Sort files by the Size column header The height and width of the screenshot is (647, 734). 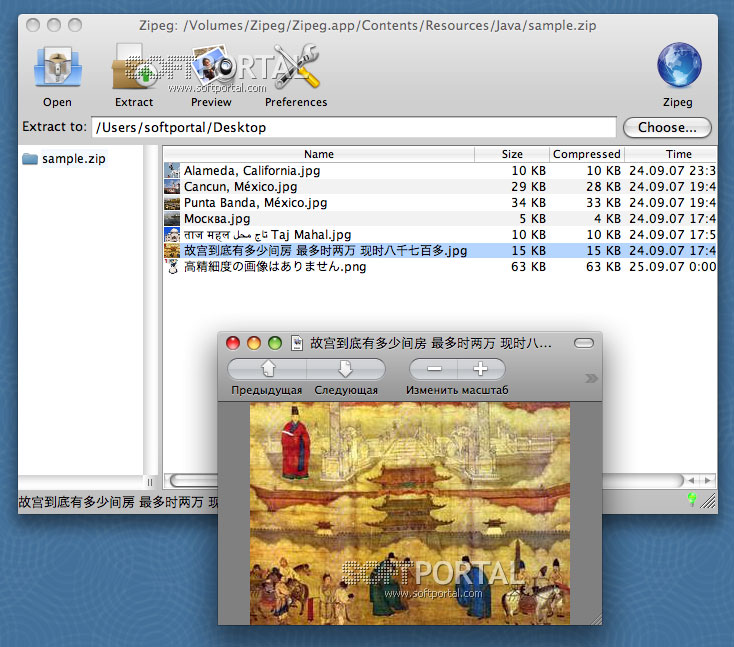[x=512, y=154]
